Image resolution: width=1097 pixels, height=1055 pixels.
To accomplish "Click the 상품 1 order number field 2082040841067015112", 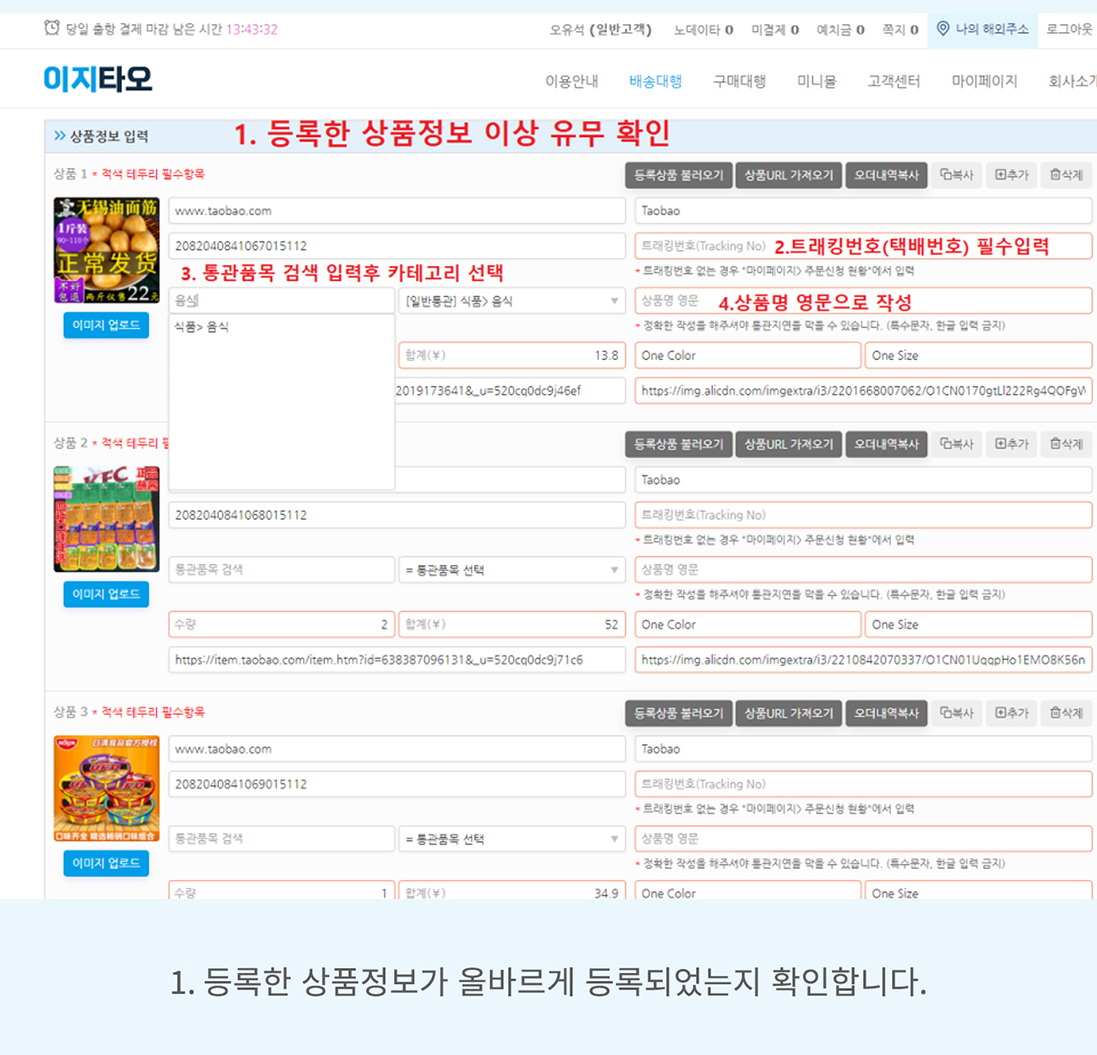I will point(397,246).
